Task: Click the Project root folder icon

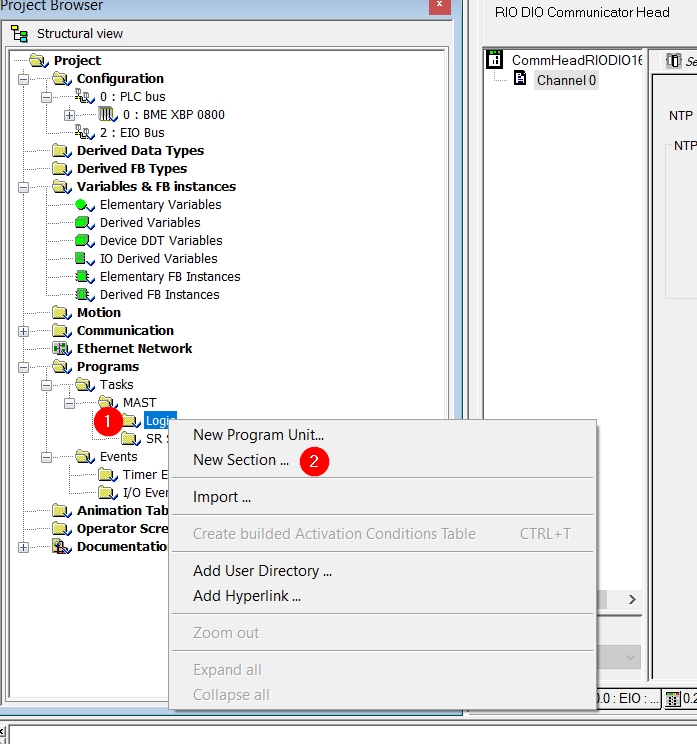Action: tap(39, 61)
